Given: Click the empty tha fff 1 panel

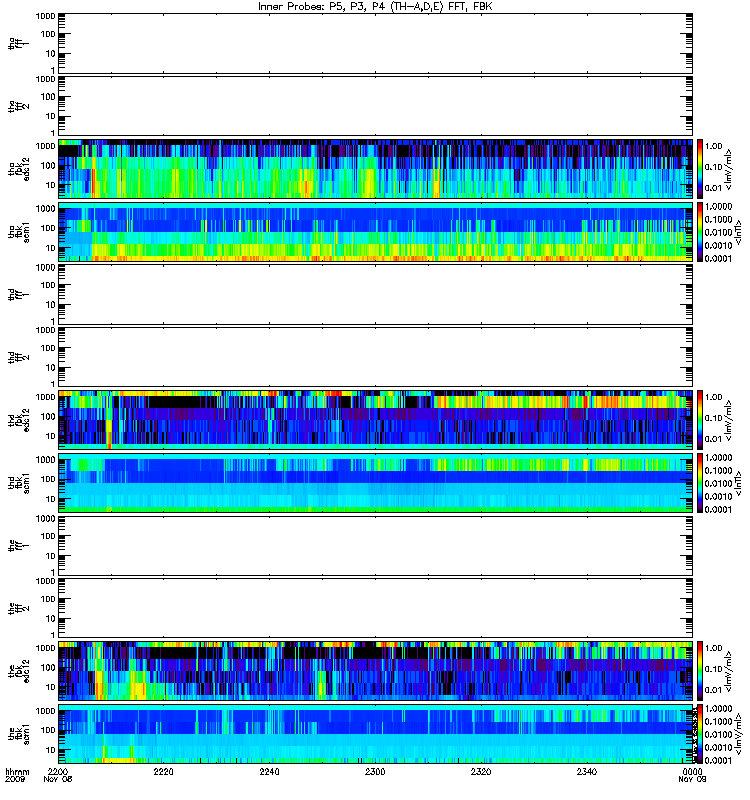Looking at the screenshot, I should 376,43.
